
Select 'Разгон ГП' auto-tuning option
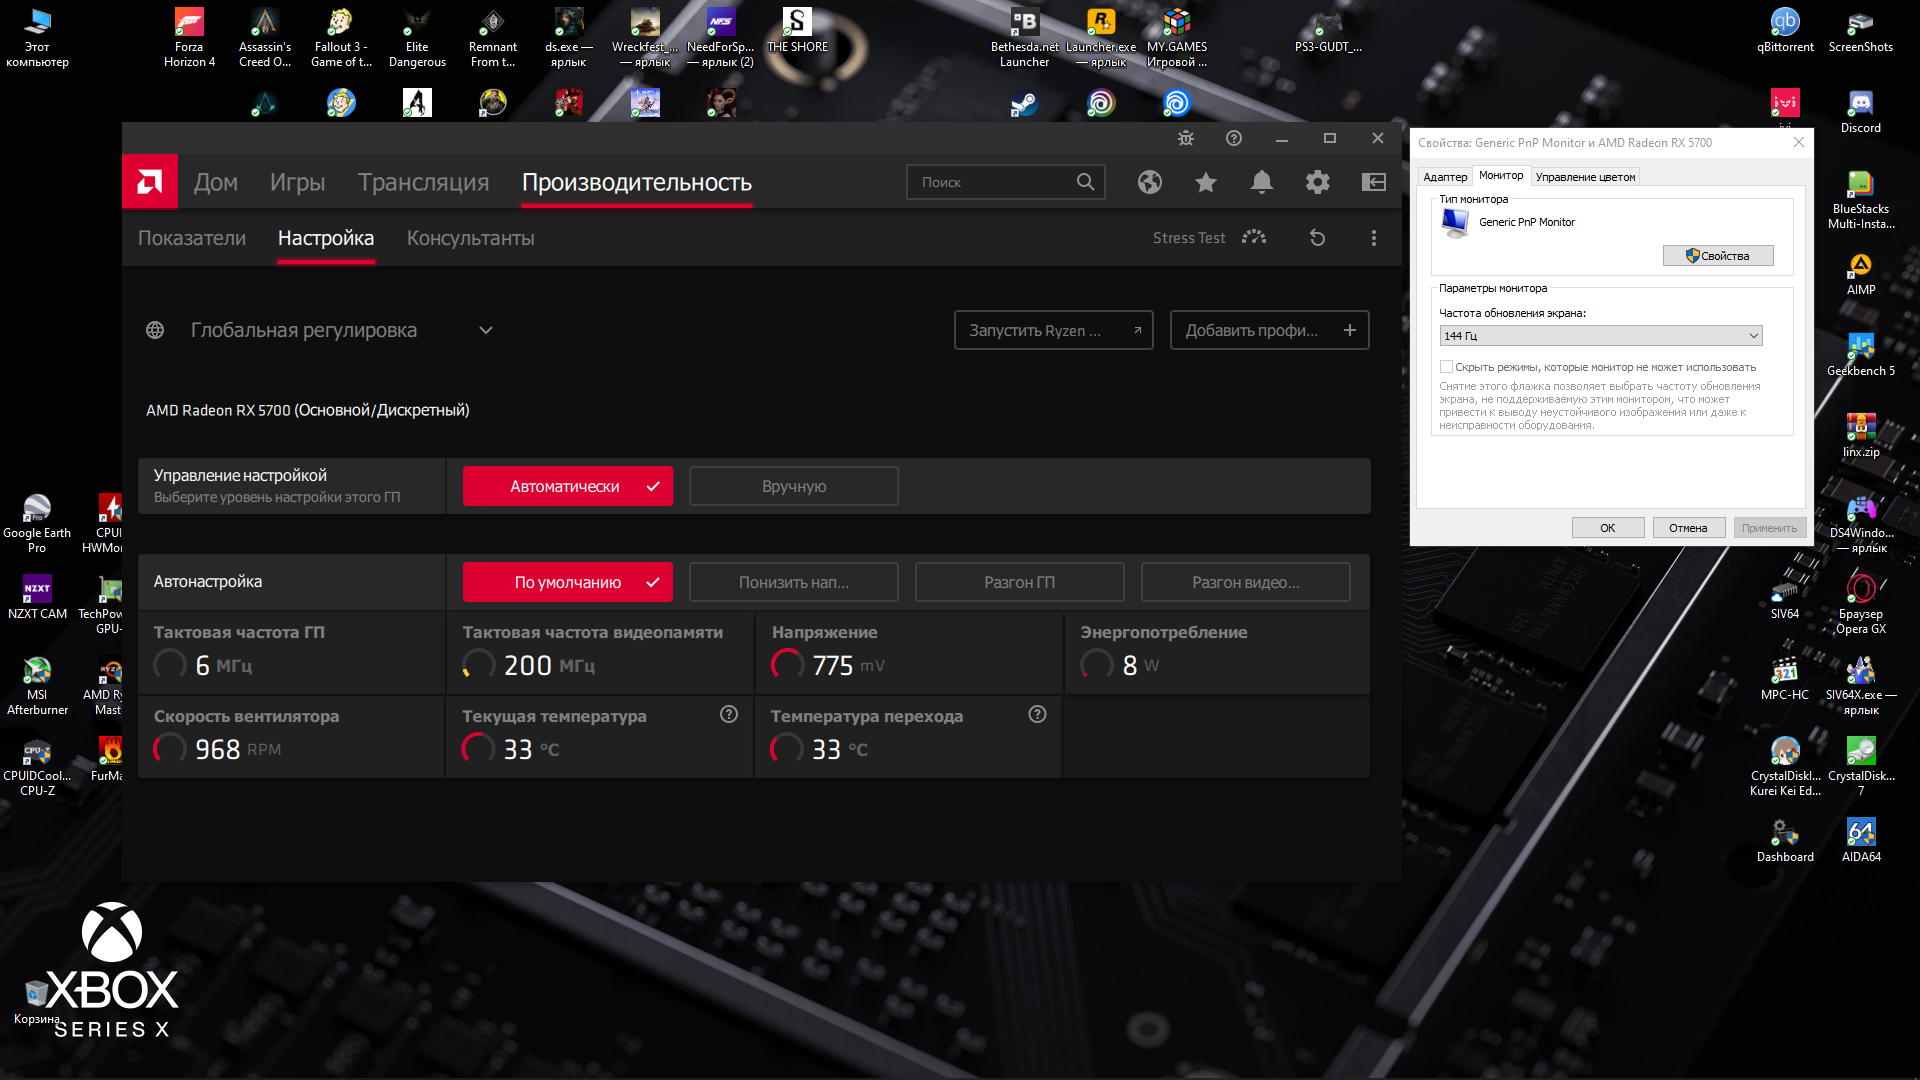point(1019,583)
